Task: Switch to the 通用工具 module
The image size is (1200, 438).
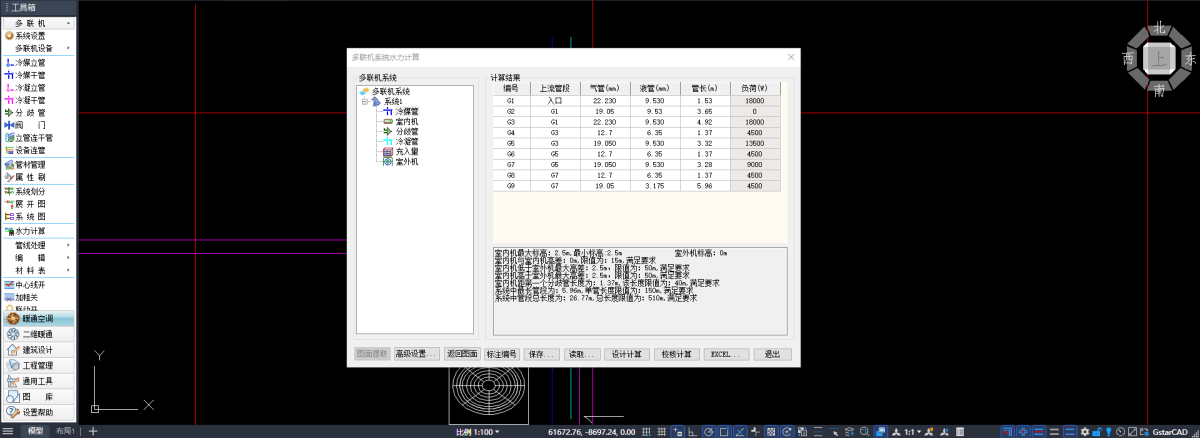Action: [39, 381]
